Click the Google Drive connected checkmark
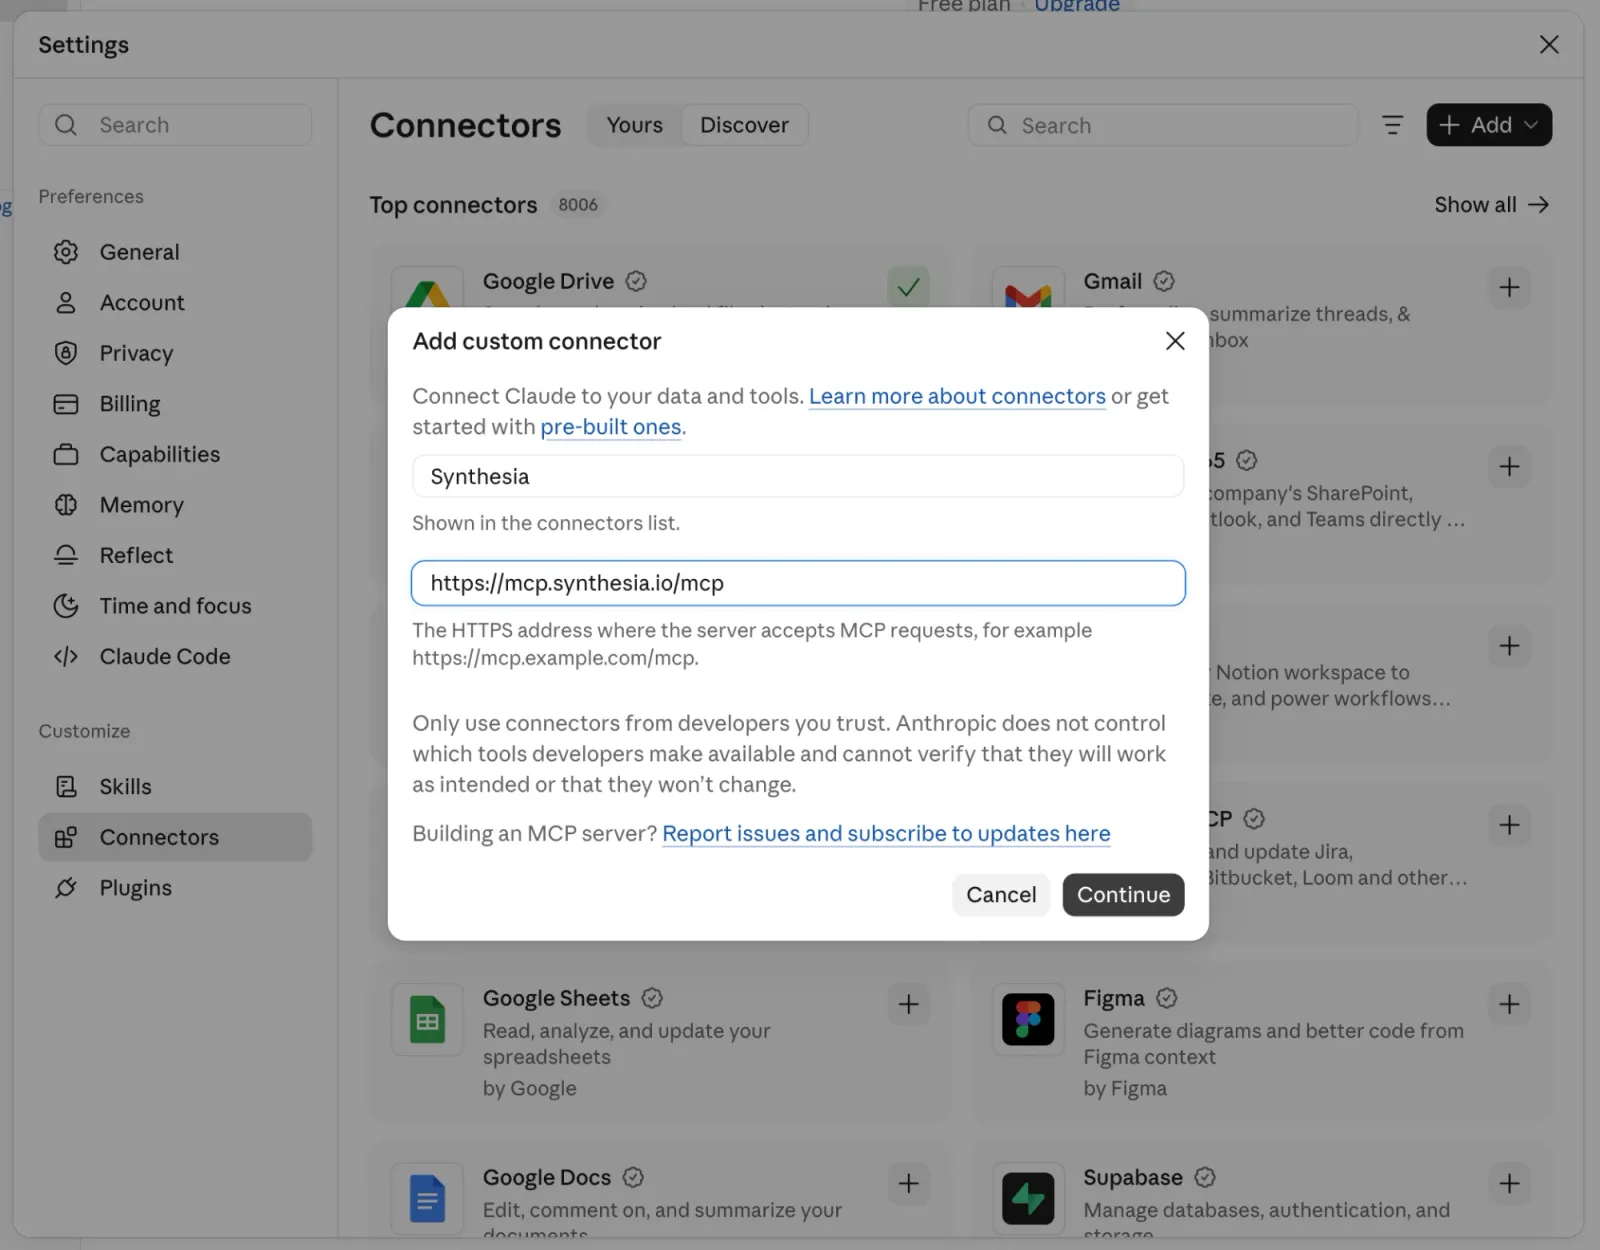The width and height of the screenshot is (1600, 1250). click(x=908, y=288)
